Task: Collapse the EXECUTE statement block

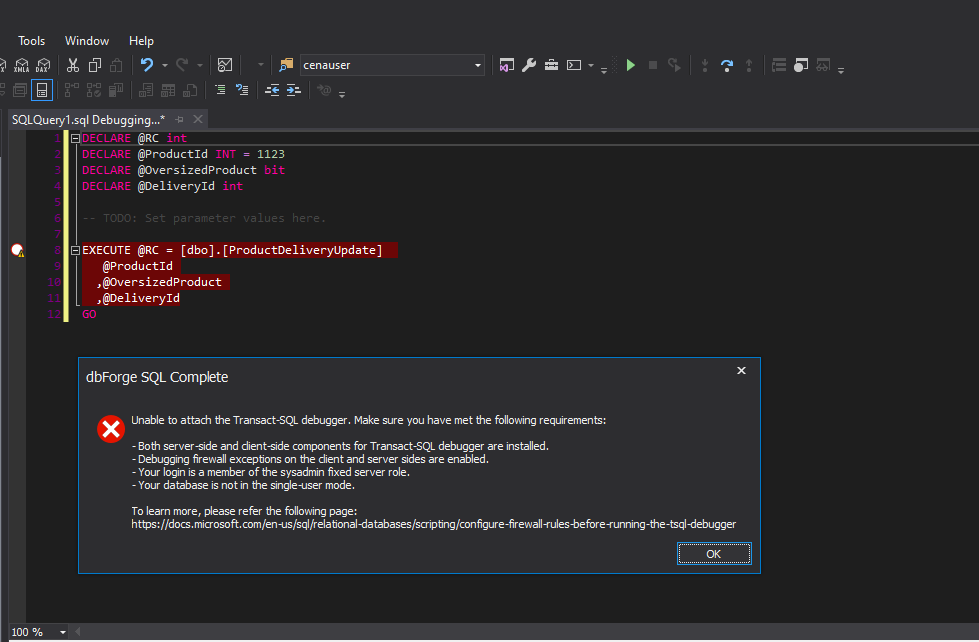Action: (75, 250)
